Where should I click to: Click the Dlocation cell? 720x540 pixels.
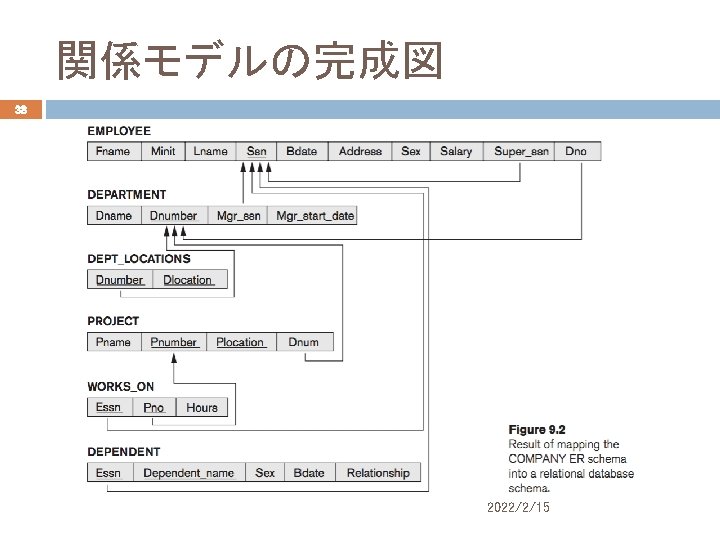pyautogui.click(x=190, y=280)
